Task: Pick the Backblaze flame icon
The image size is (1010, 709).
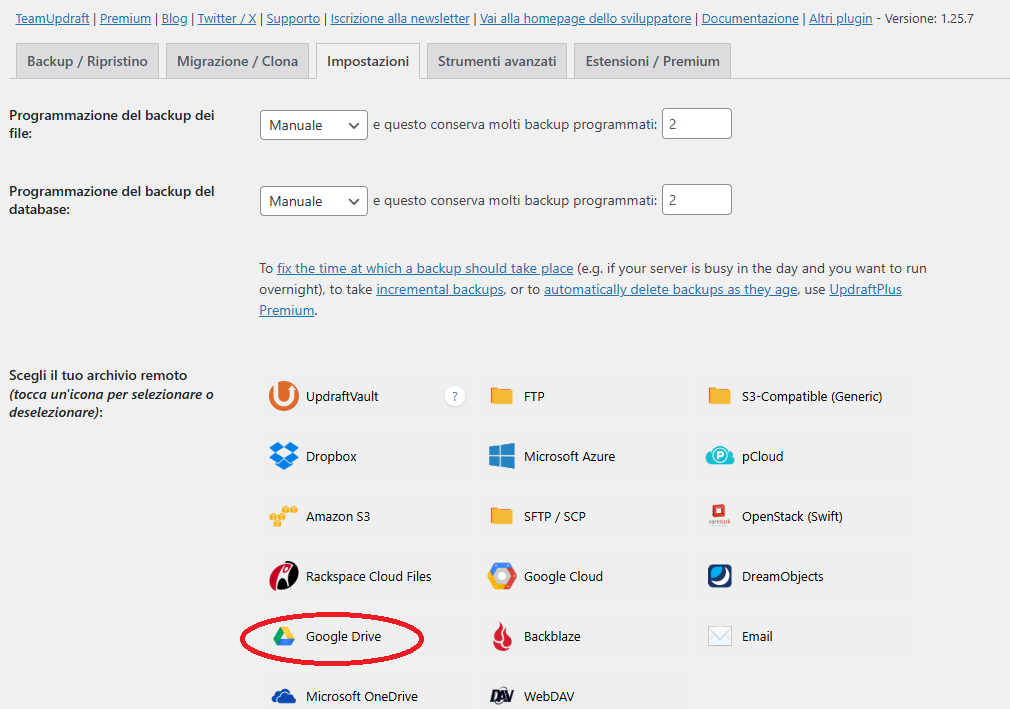Action: click(502, 636)
